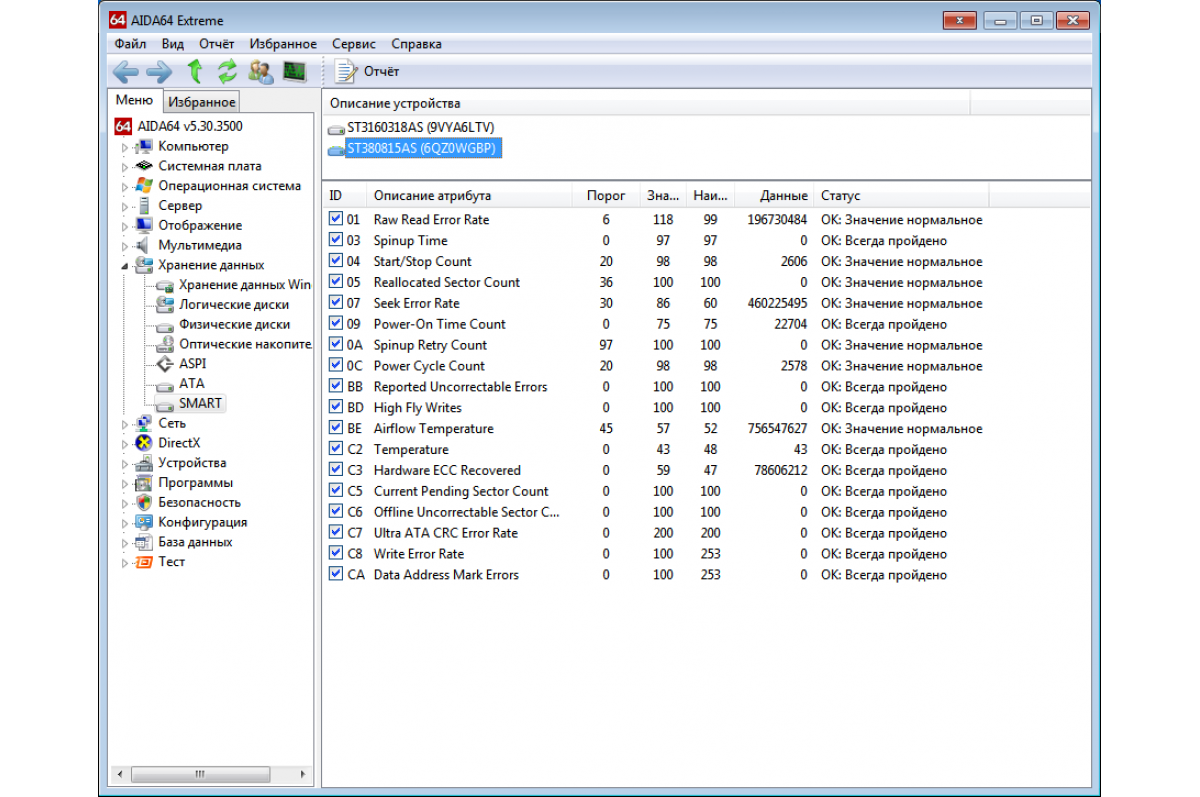Click the ASPI tree icon
The height and width of the screenshot is (797, 1200).
(166, 364)
